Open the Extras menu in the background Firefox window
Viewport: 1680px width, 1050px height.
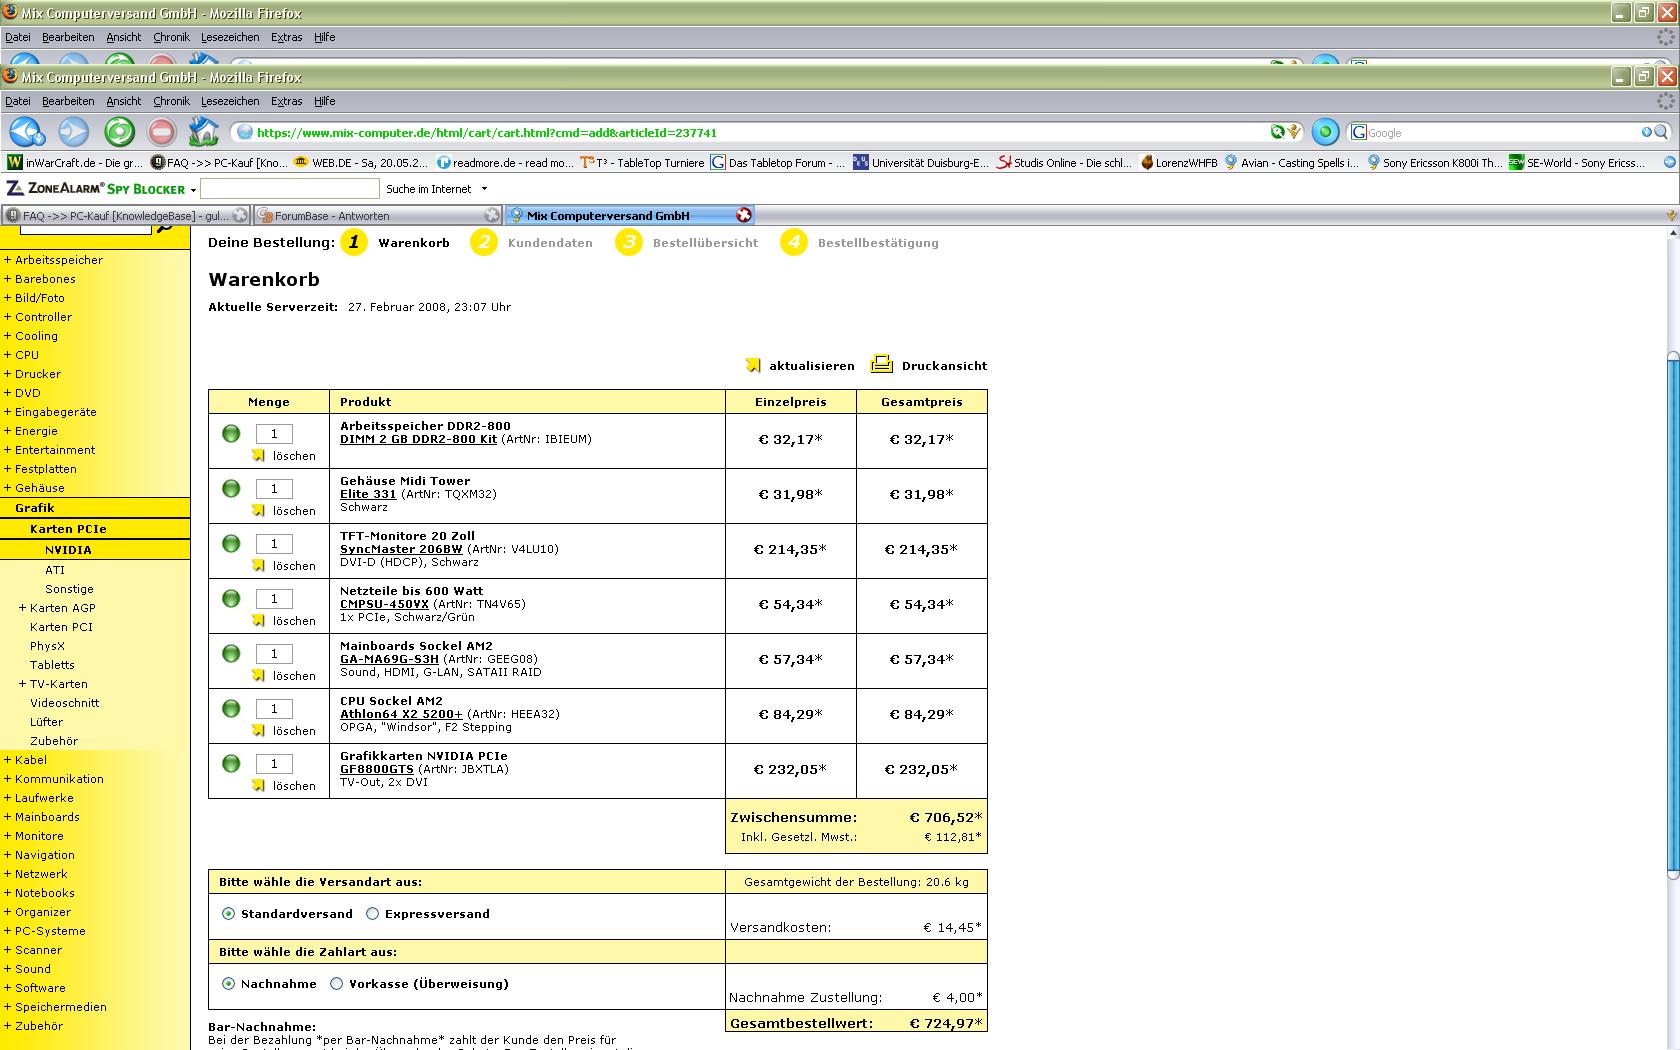[286, 37]
